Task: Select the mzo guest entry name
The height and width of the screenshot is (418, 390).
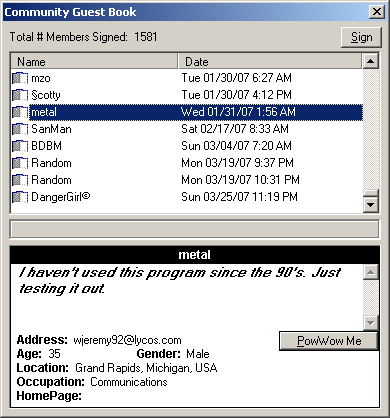Action: click(x=41, y=78)
